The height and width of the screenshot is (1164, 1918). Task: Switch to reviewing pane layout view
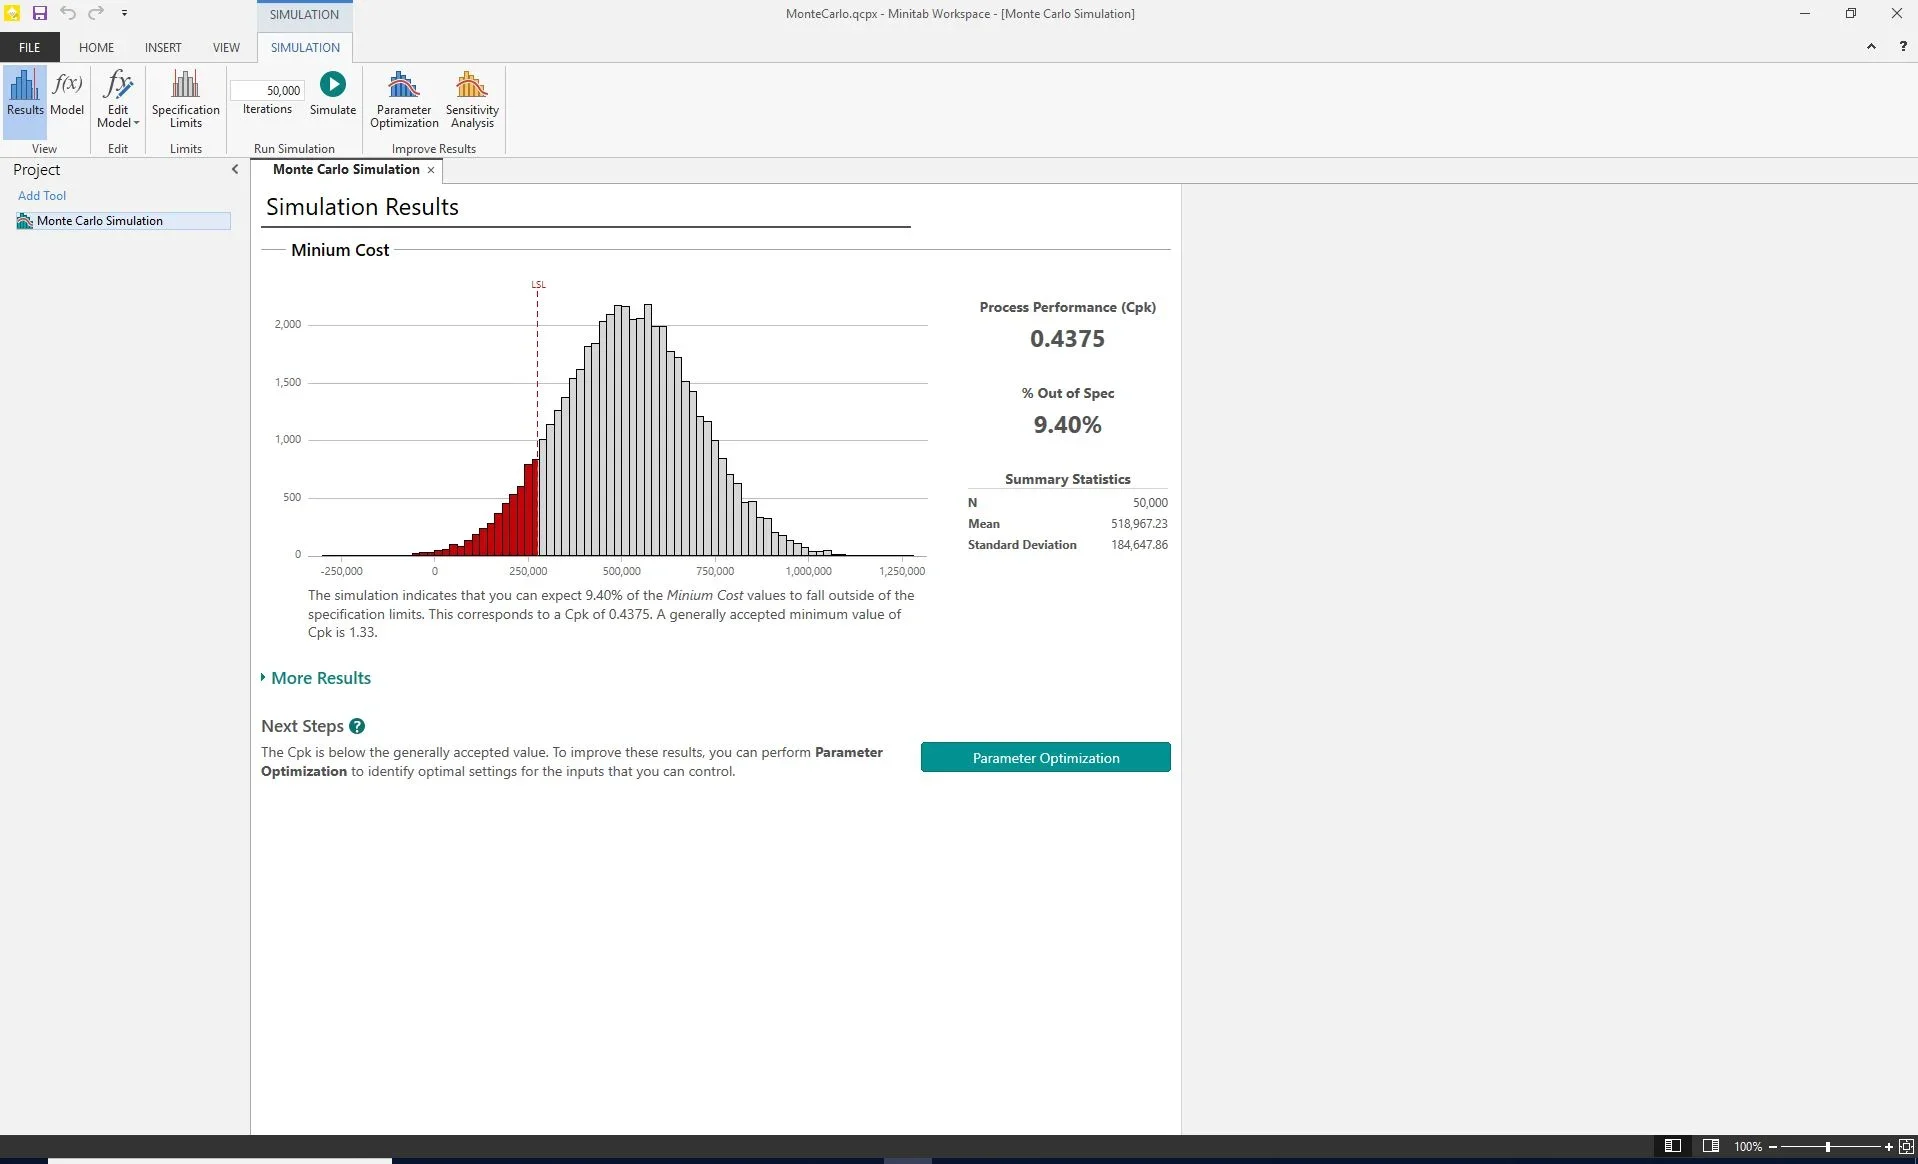click(1710, 1146)
